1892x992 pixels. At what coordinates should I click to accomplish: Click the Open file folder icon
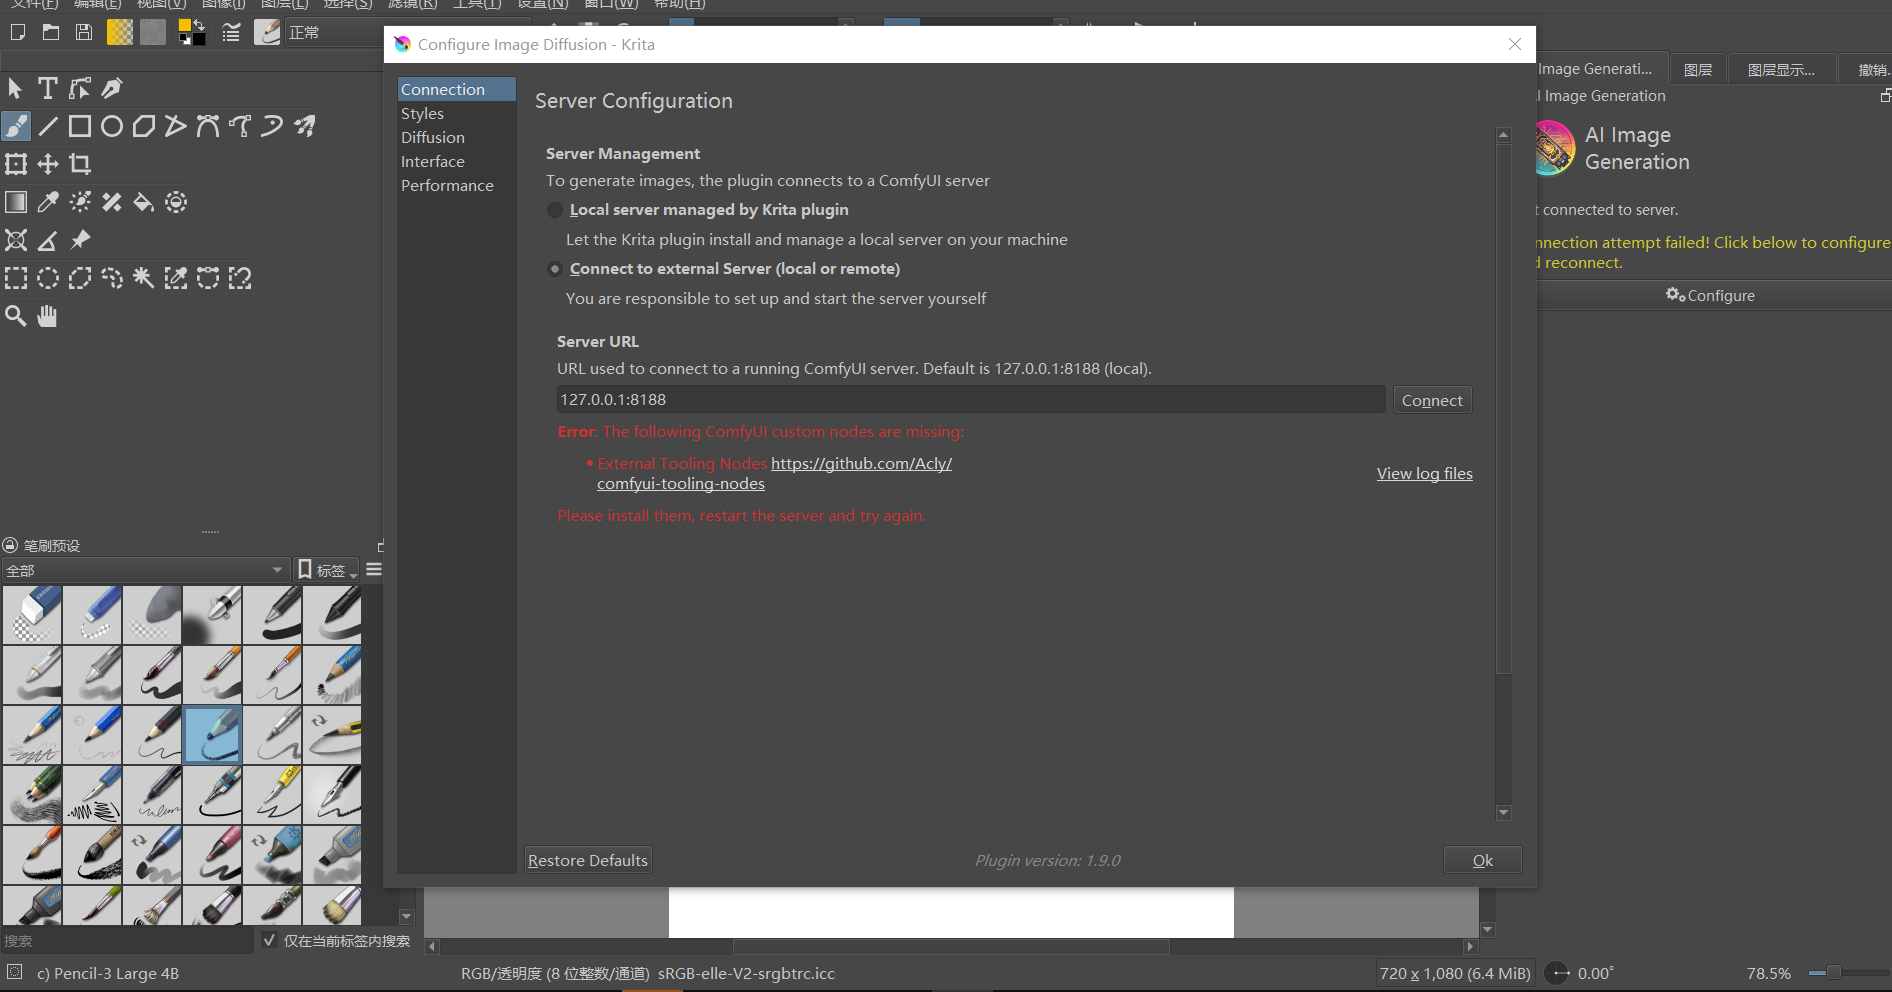(x=51, y=32)
